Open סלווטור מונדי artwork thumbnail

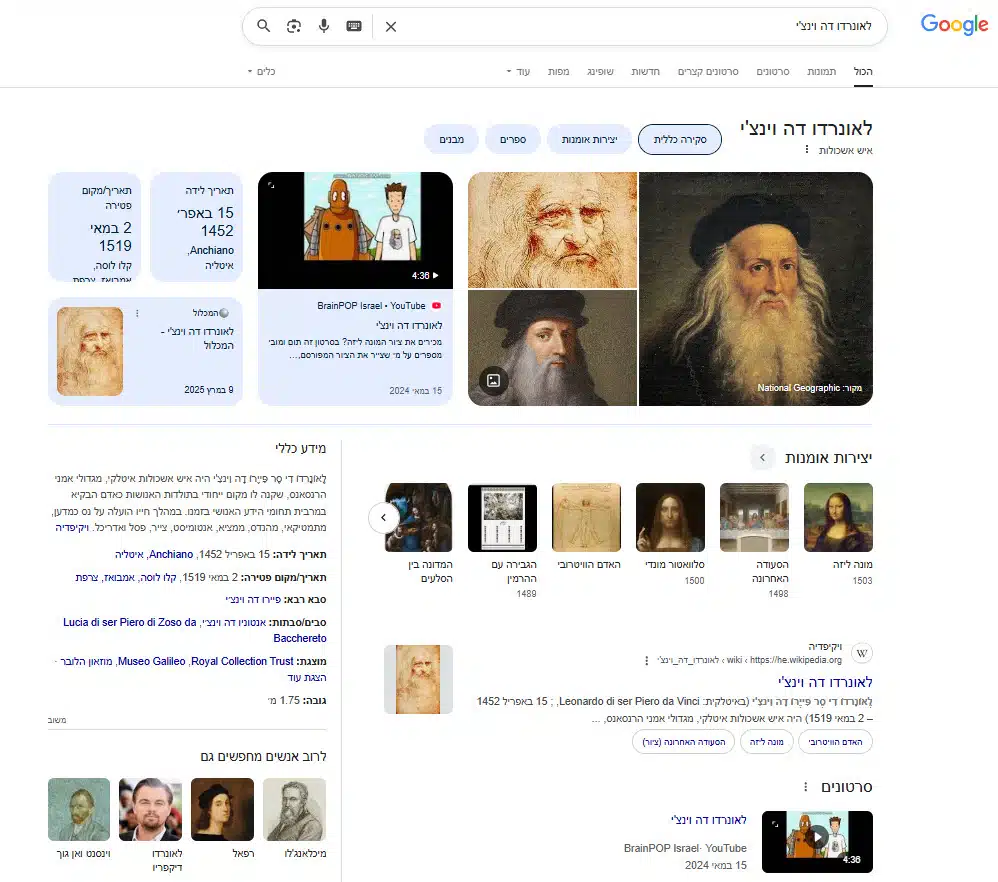pyautogui.click(x=670, y=517)
